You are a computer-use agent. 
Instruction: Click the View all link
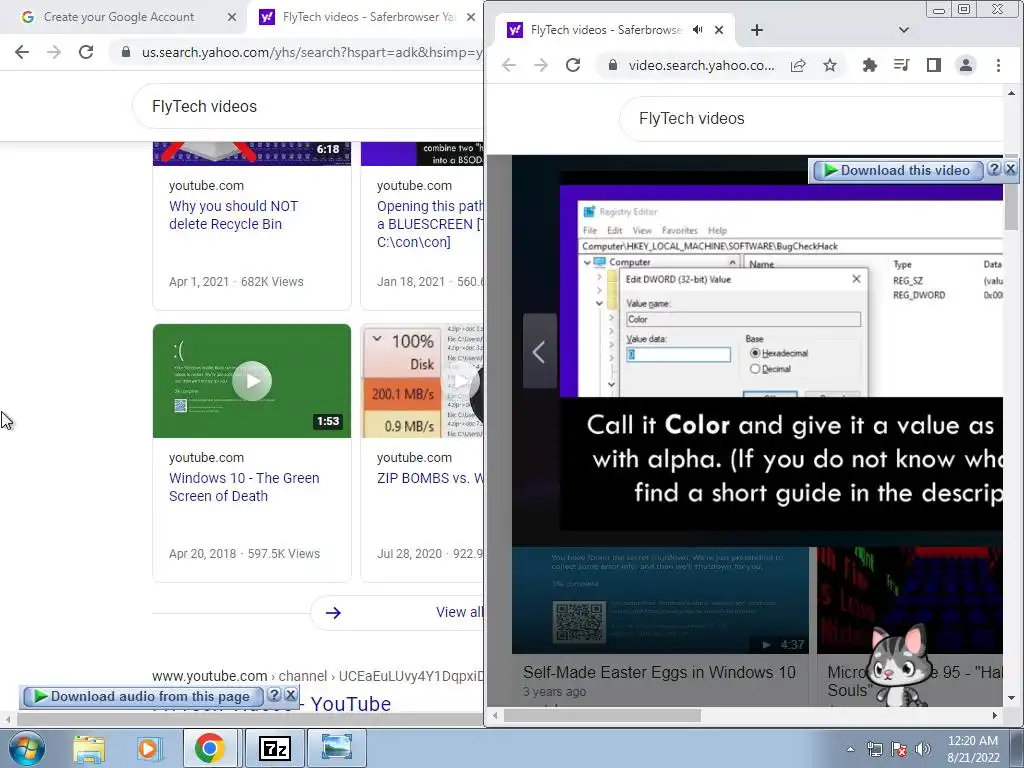[459, 613]
